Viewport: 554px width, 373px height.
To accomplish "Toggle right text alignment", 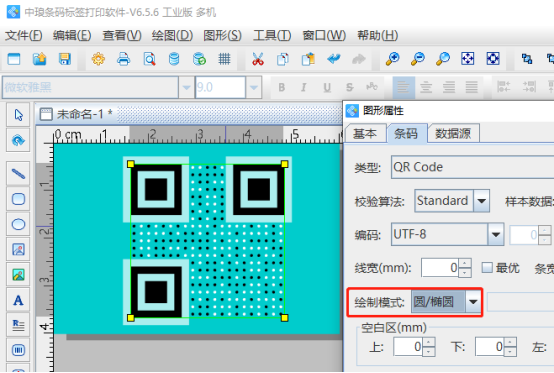I will coord(449,87).
